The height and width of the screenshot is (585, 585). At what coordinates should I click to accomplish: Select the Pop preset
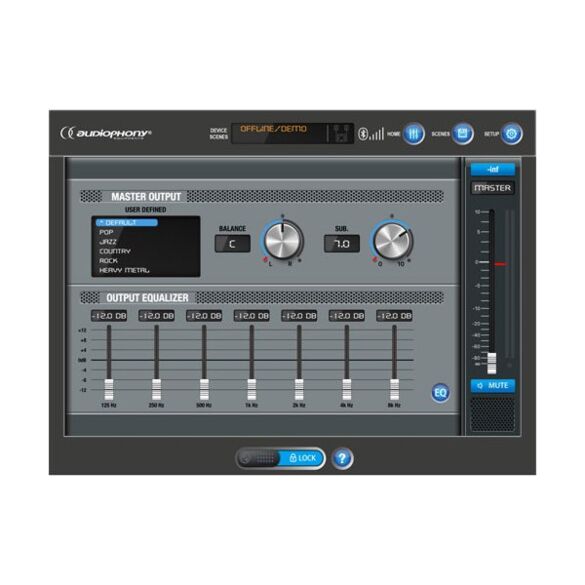pos(106,232)
